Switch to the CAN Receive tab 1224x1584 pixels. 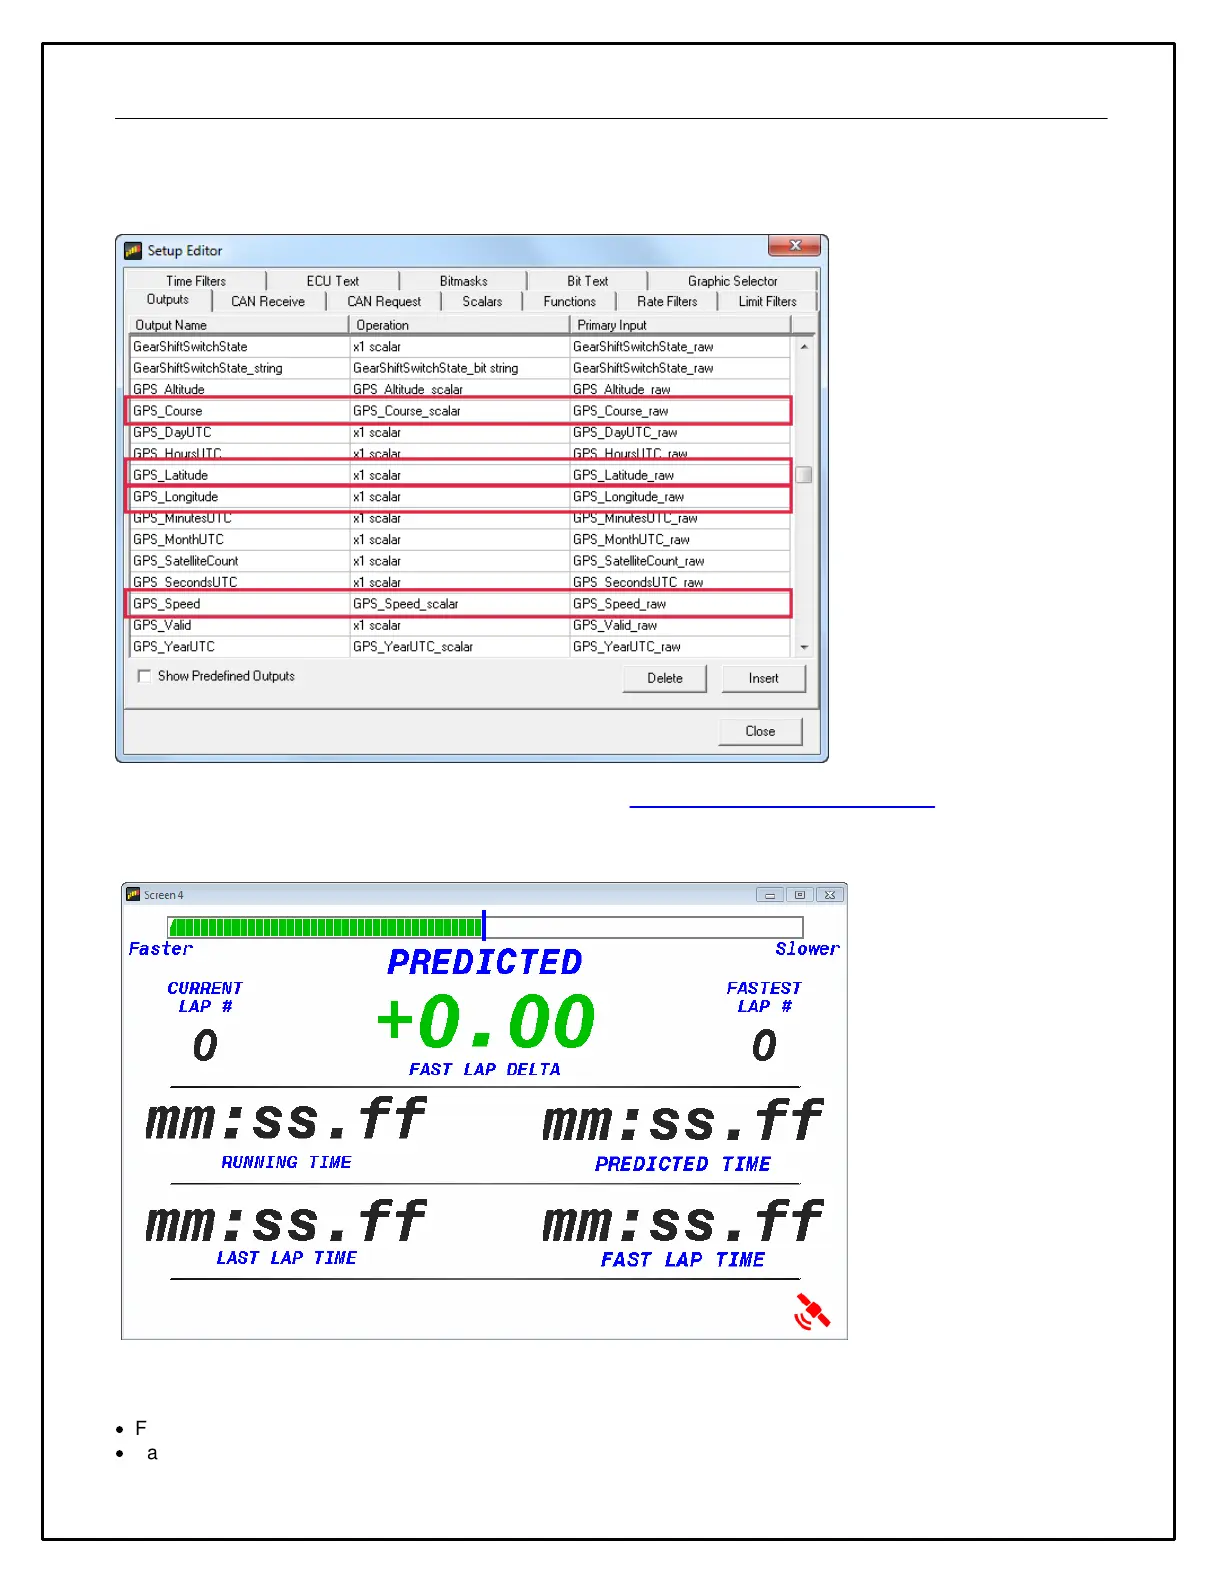pos(267,301)
